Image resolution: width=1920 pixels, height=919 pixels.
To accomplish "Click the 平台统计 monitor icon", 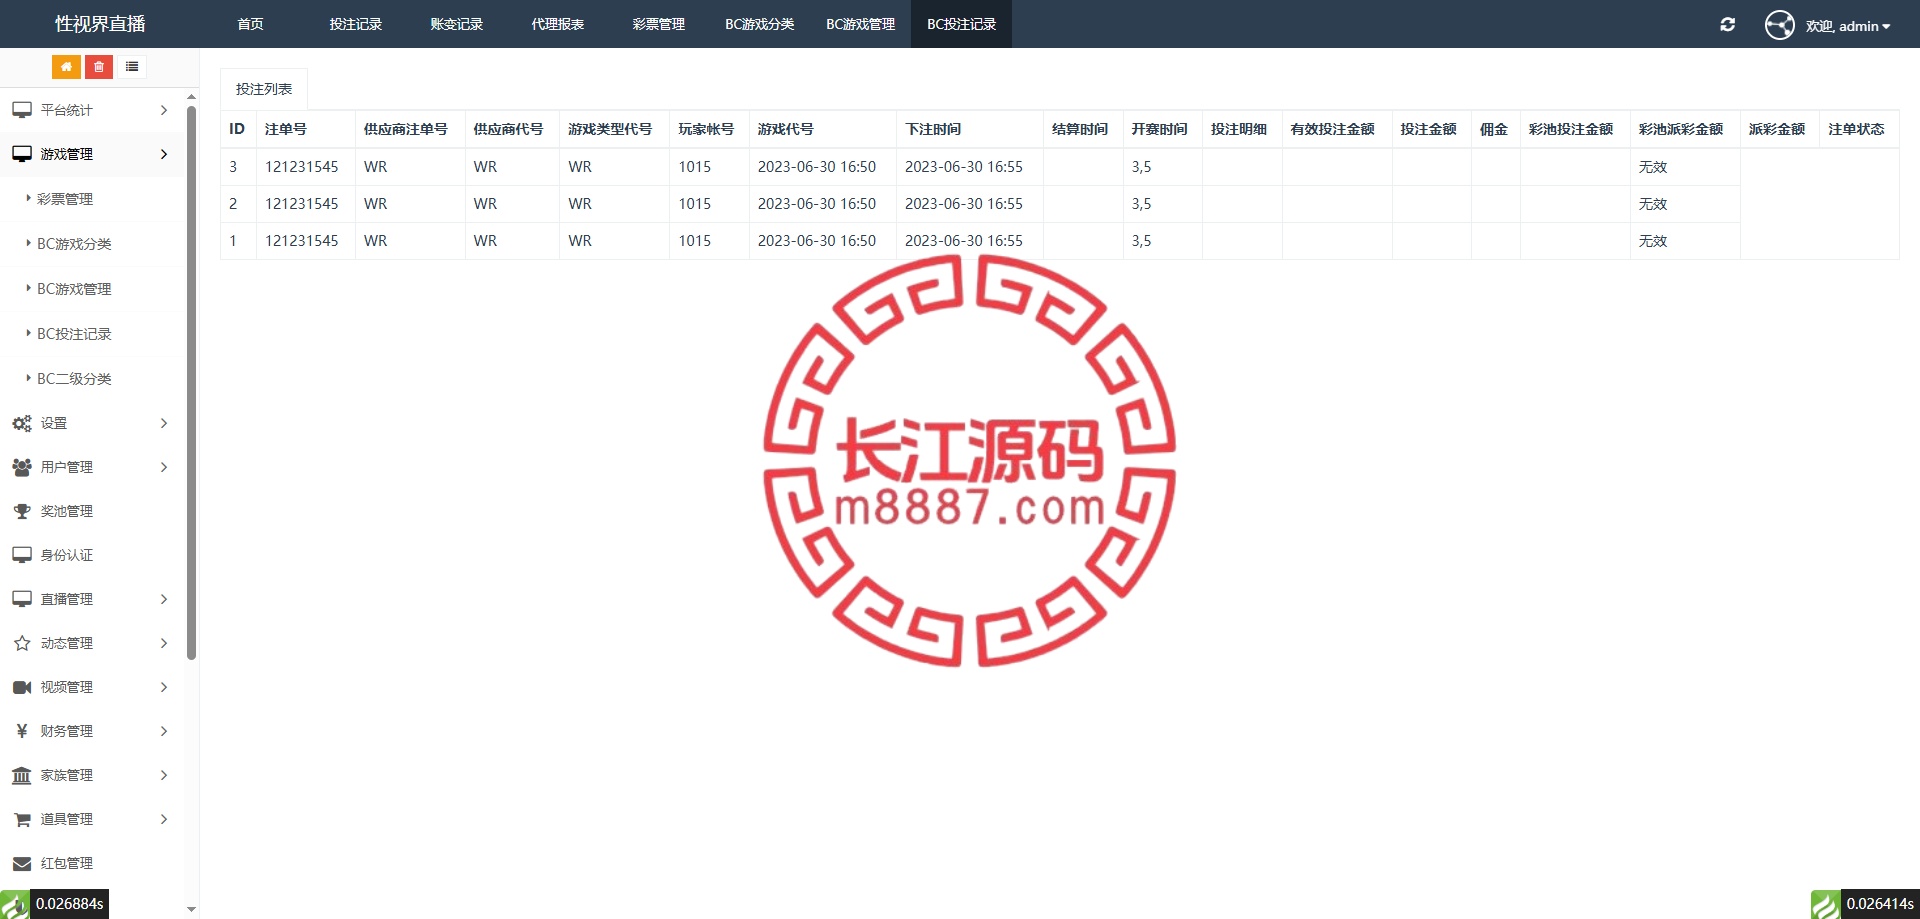I will [x=22, y=110].
